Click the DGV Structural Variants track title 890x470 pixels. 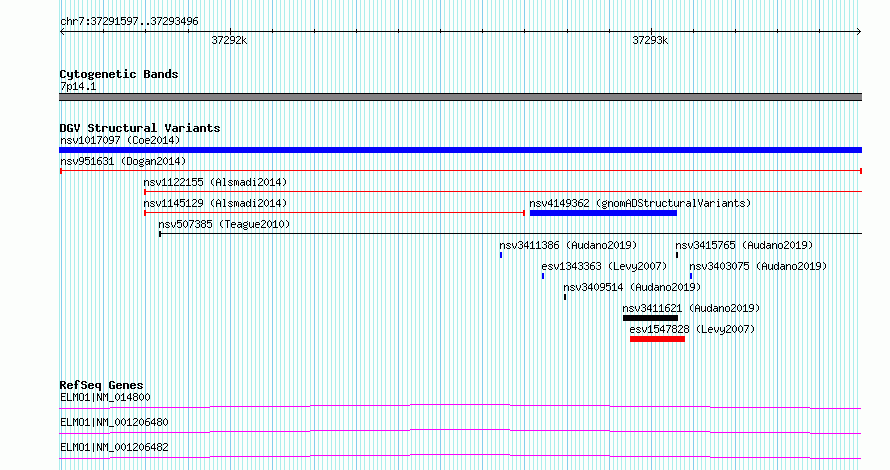coord(140,128)
